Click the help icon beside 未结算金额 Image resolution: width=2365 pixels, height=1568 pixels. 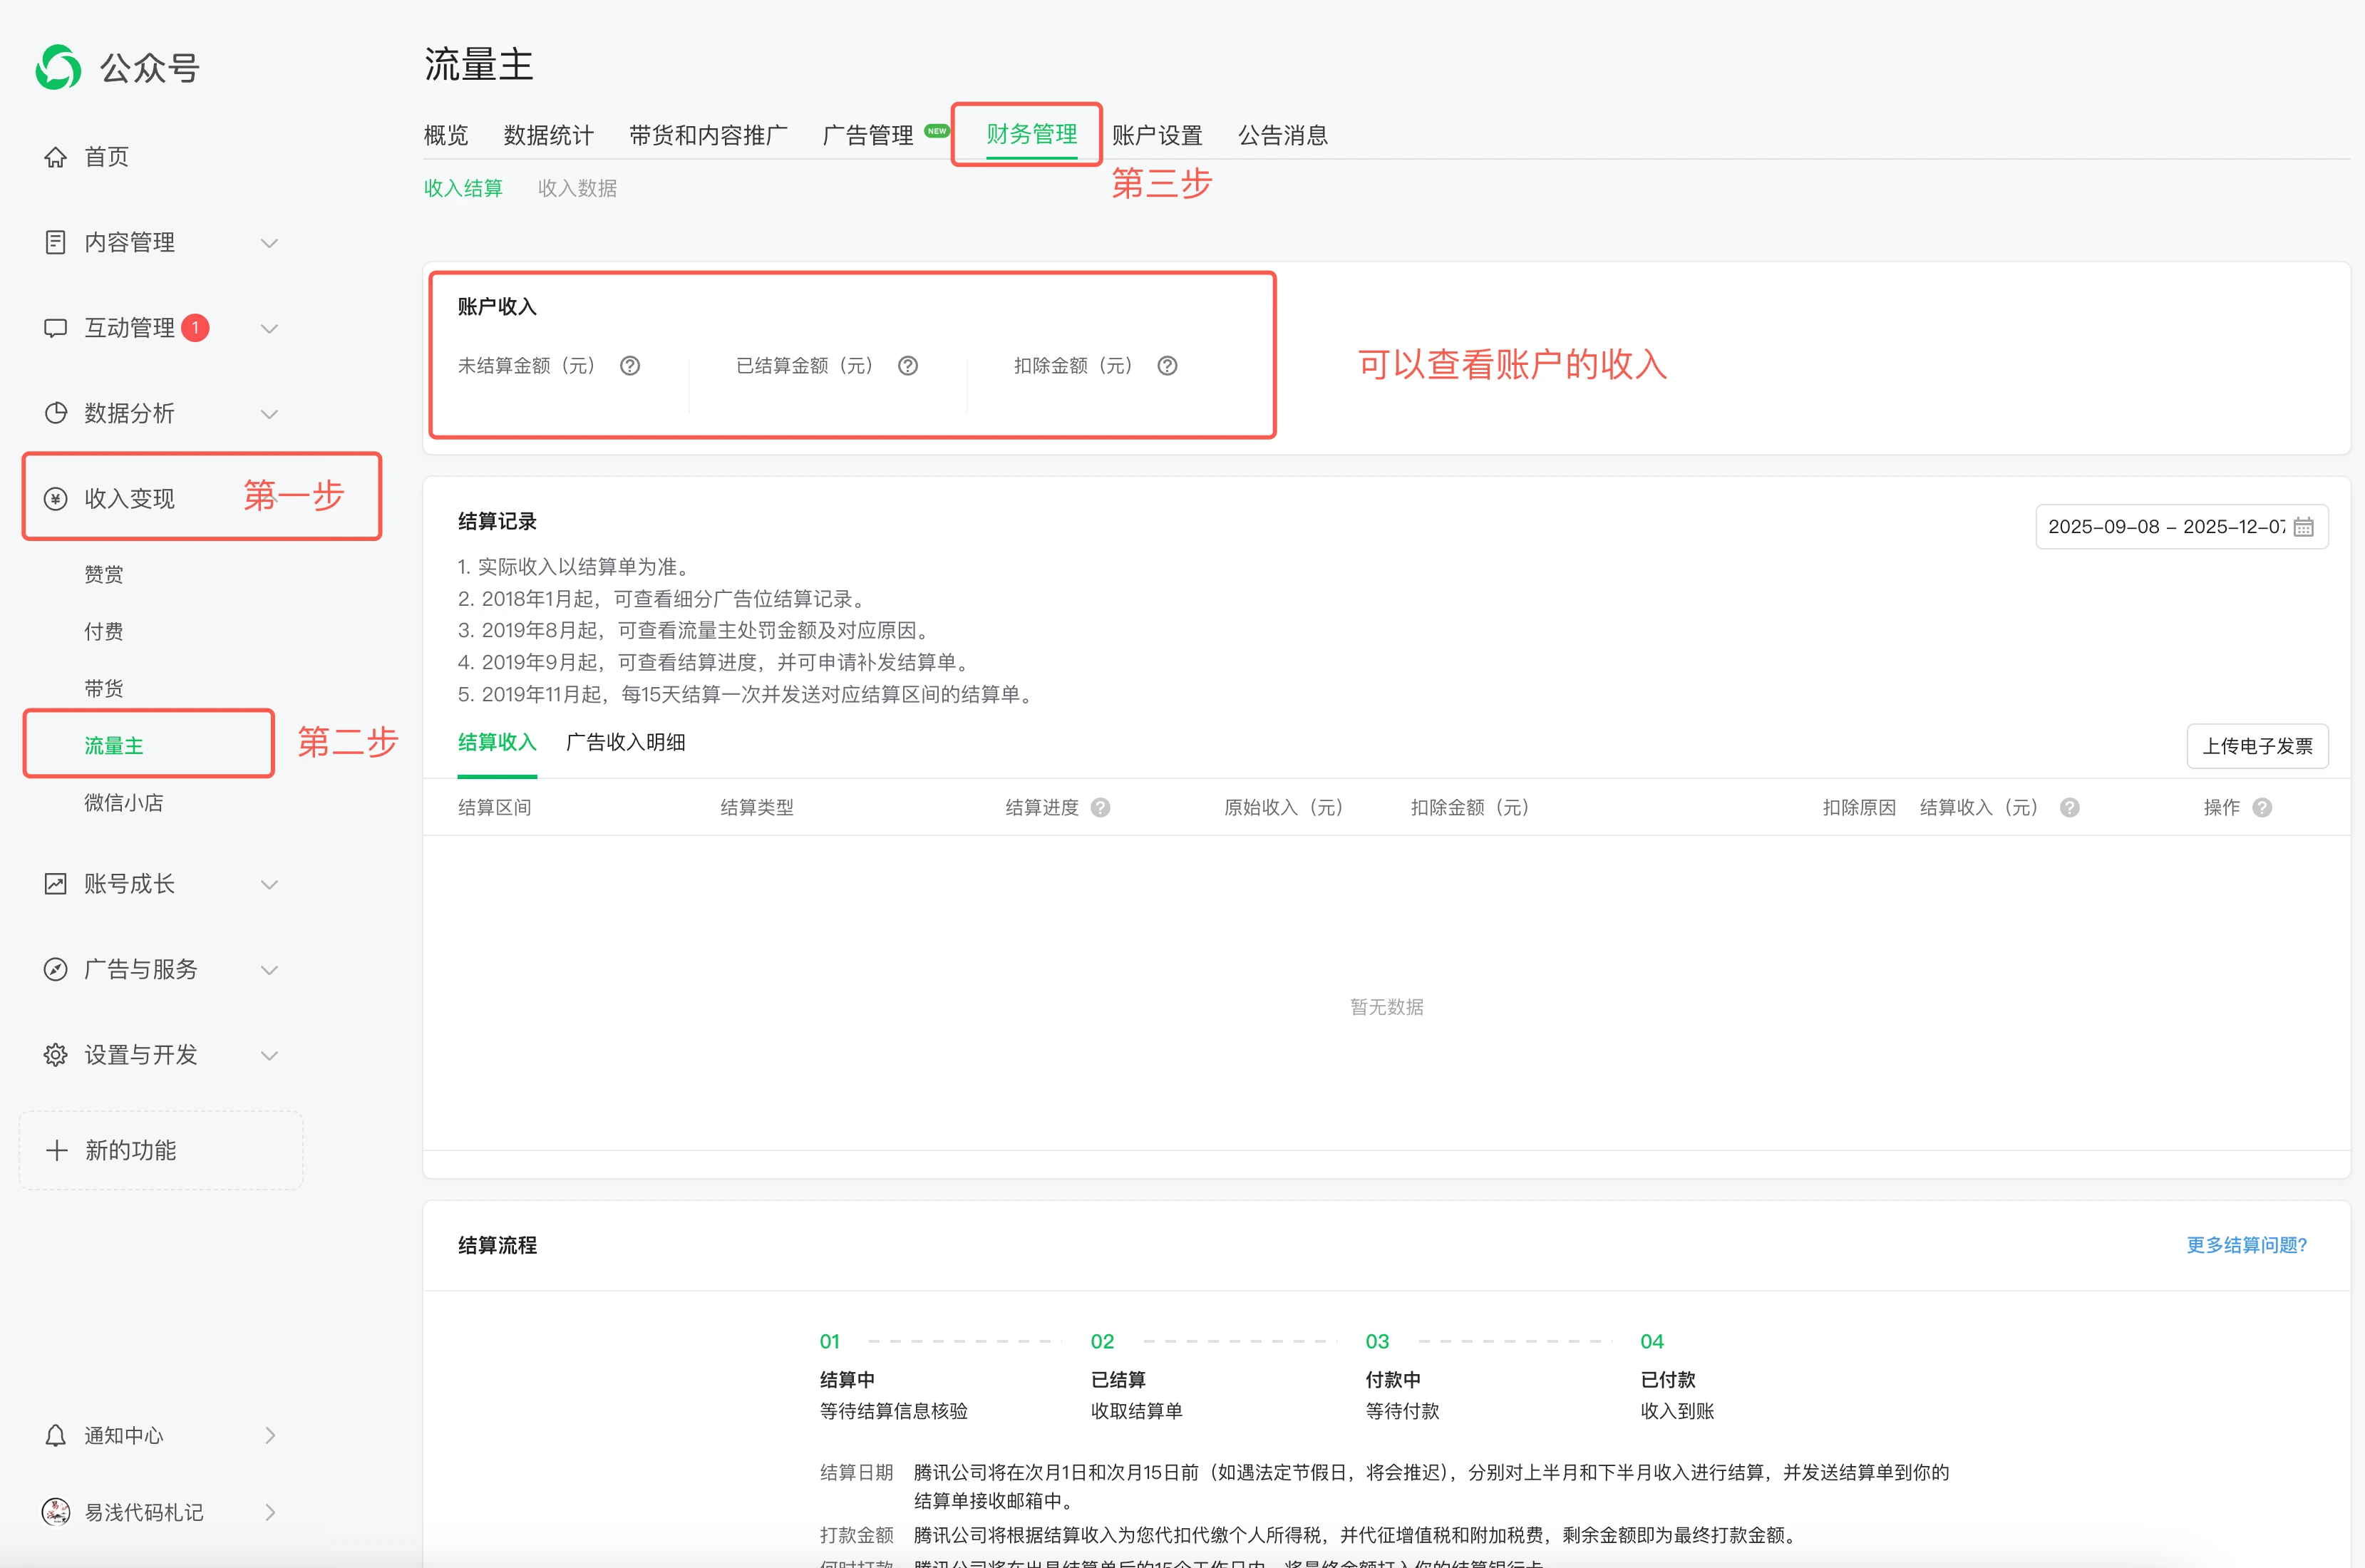tap(630, 366)
